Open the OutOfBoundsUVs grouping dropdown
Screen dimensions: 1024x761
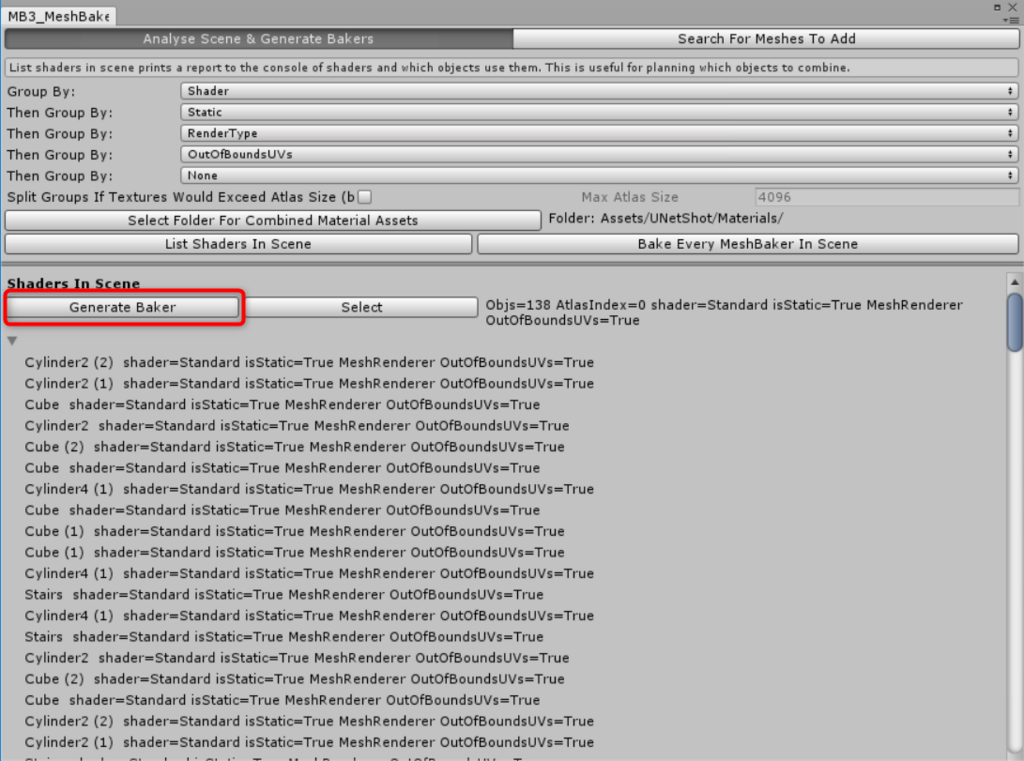[x=599, y=155]
